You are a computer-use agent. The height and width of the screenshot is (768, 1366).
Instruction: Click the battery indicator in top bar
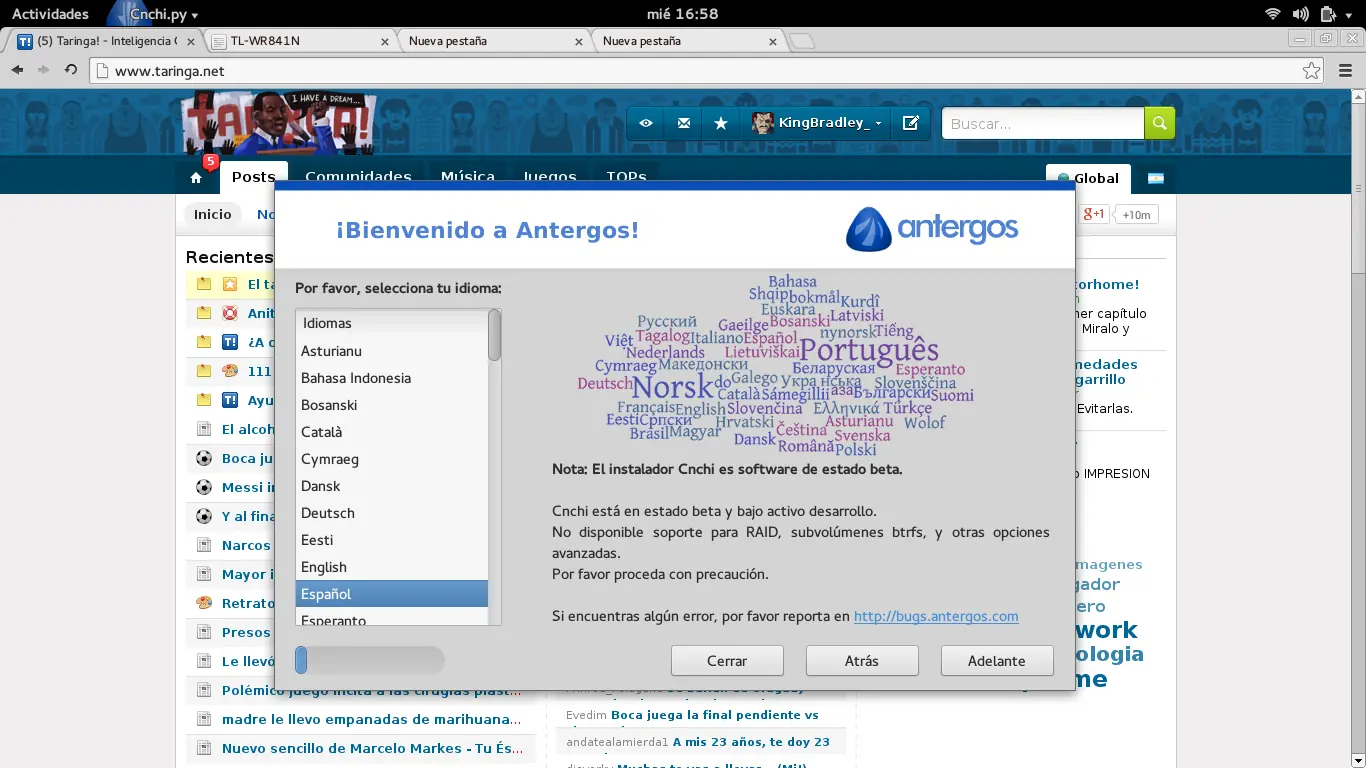point(1328,14)
